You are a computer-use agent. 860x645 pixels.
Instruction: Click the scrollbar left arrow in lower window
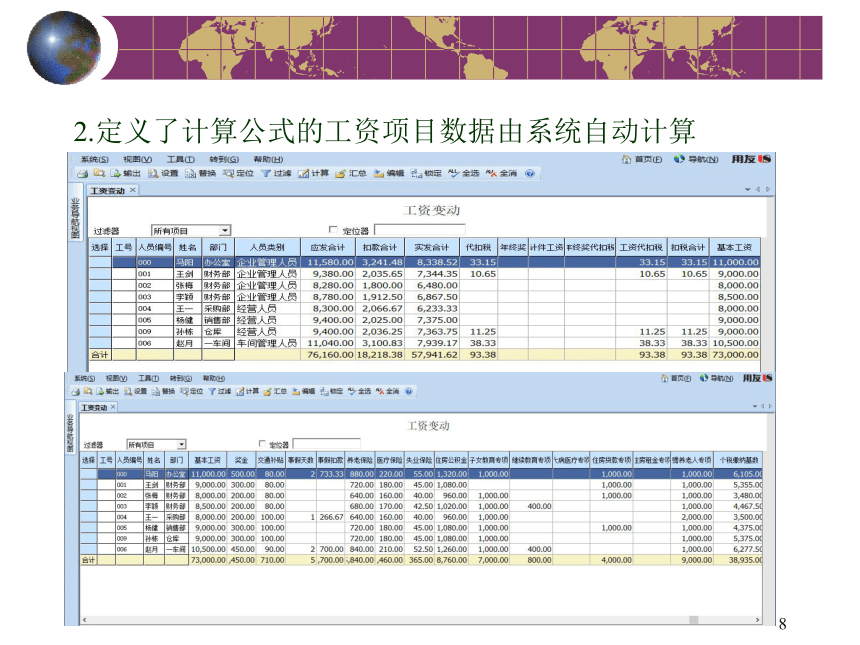click(84, 620)
